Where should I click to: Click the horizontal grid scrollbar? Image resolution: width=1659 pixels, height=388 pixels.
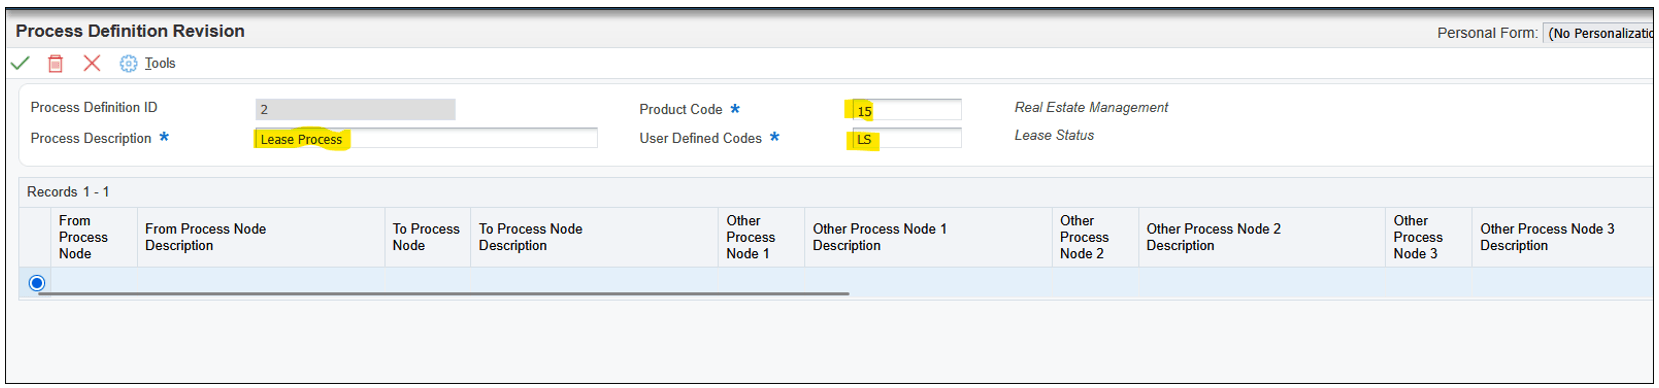pos(443,294)
